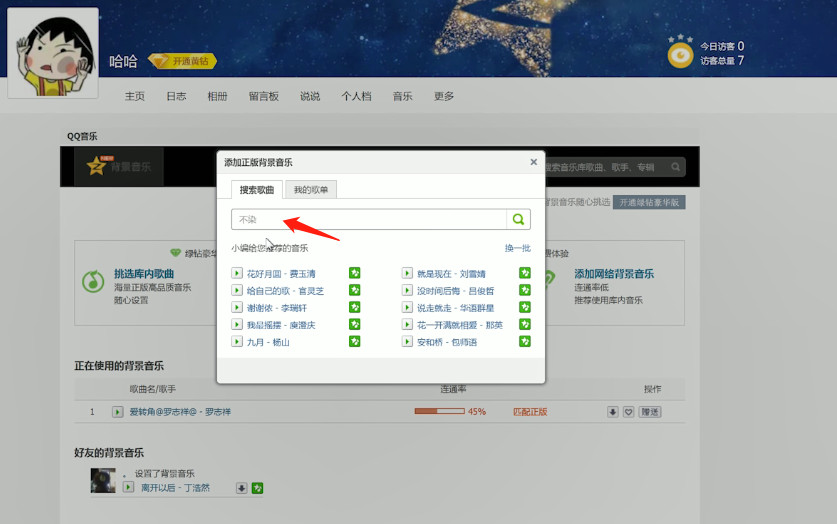Viewport: 837px width, 524px height.
Task: Open song link 花好月圆 - 费玉清
Action: tap(281, 274)
